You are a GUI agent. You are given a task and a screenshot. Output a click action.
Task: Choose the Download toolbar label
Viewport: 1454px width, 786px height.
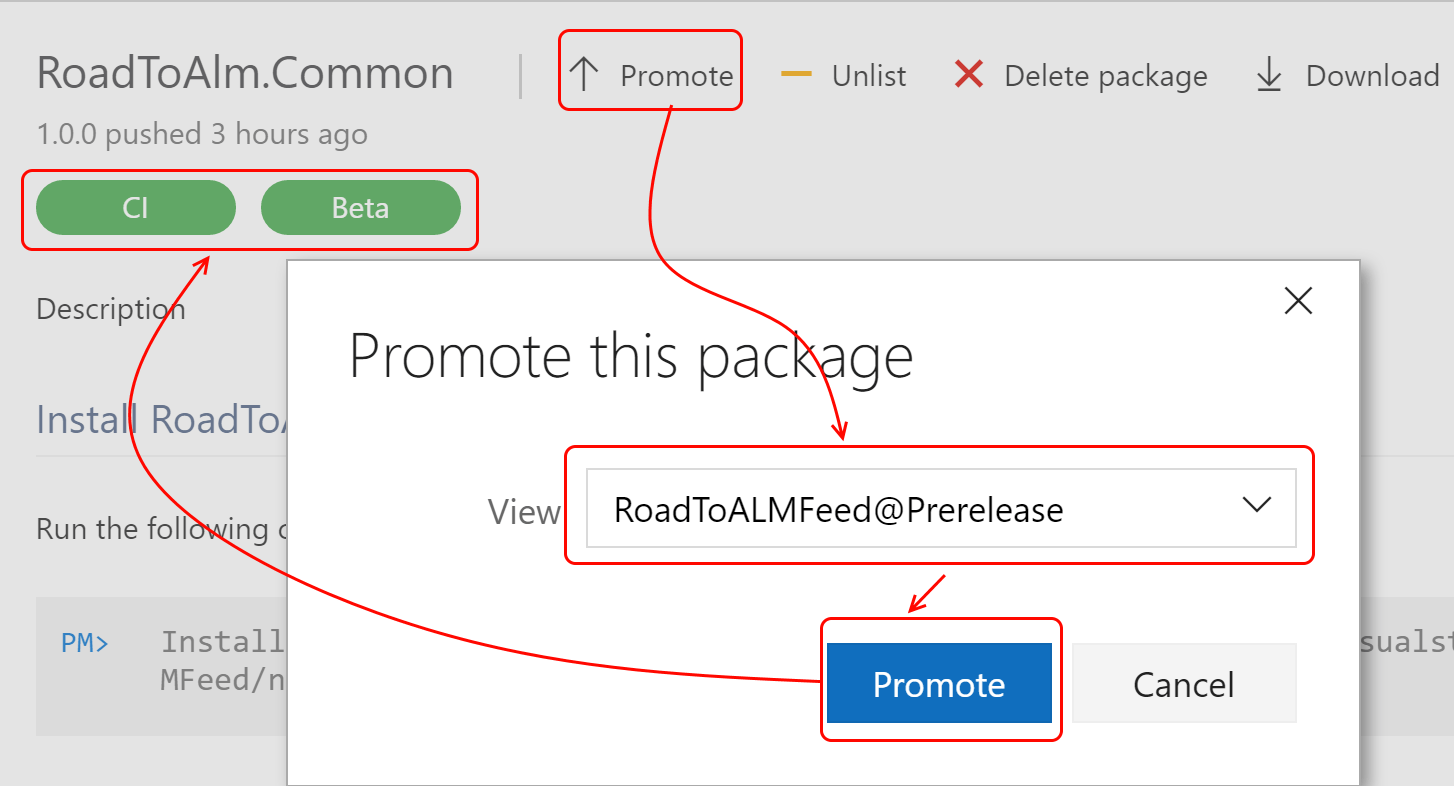[1372, 76]
